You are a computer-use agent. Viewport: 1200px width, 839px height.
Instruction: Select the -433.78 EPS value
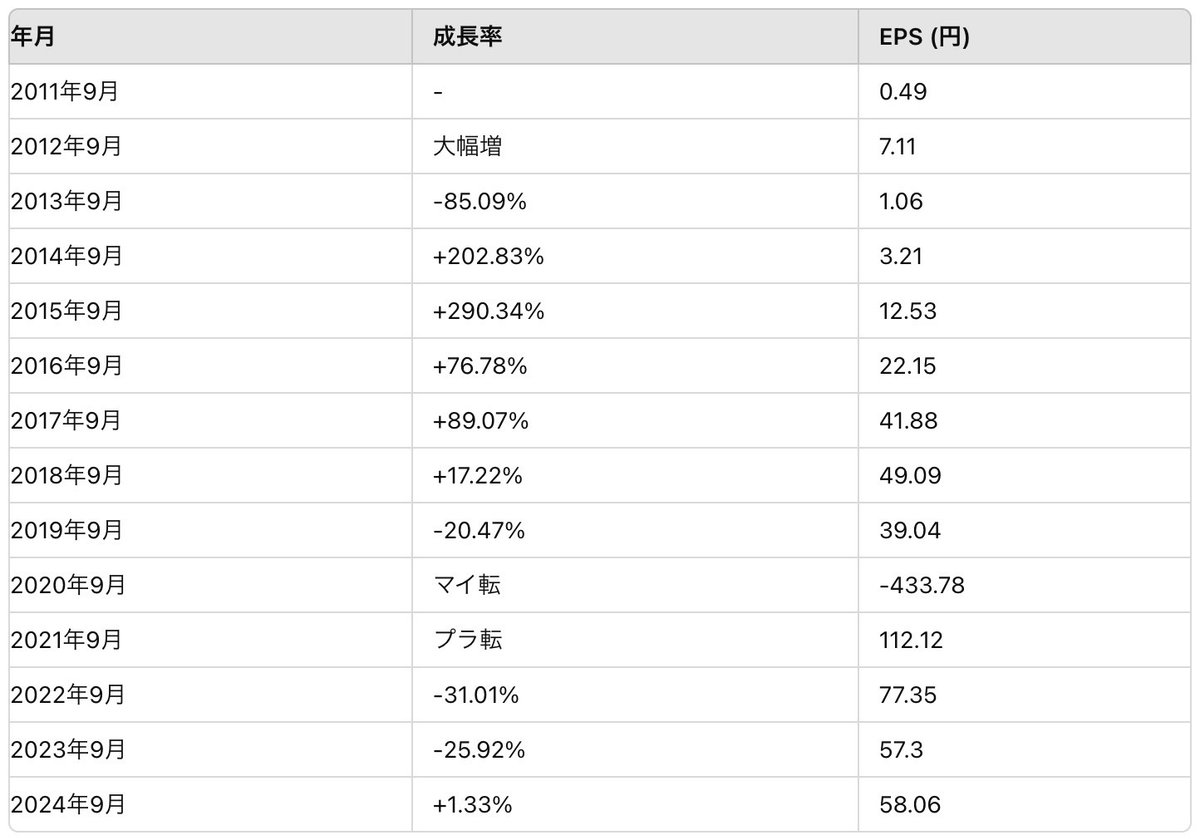[921, 585]
